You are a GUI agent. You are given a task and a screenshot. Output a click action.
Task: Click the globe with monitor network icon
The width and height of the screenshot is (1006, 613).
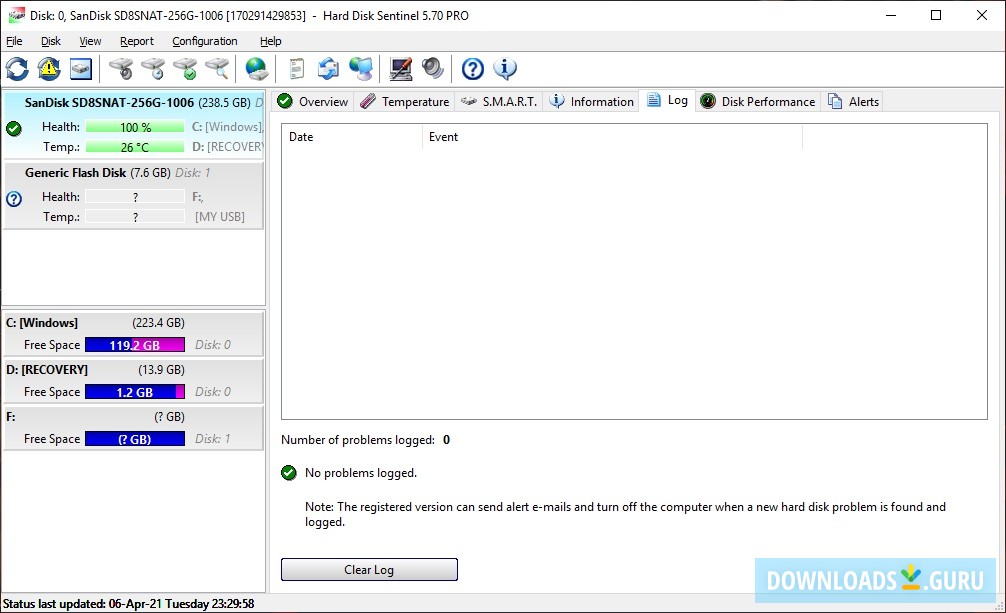pyautogui.click(x=361, y=69)
